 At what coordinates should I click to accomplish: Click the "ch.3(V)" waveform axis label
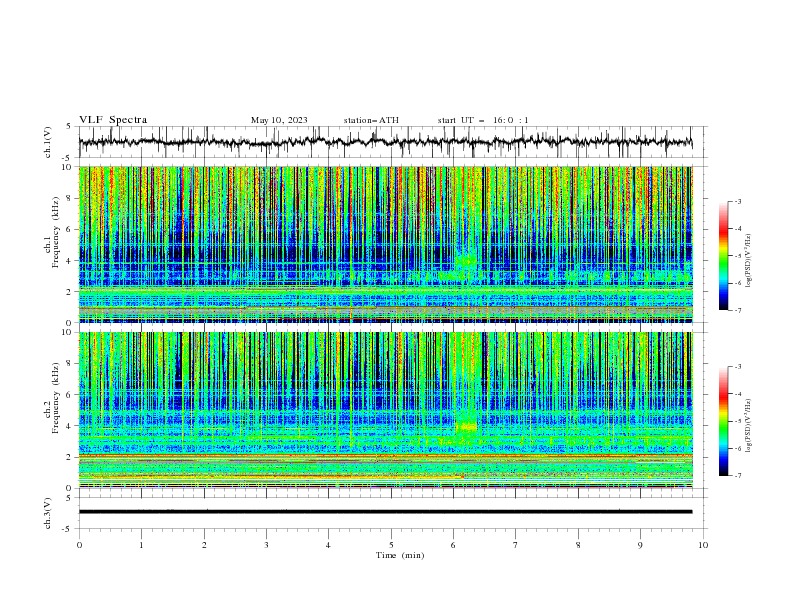pyautogui.click(x=48, y=513)
